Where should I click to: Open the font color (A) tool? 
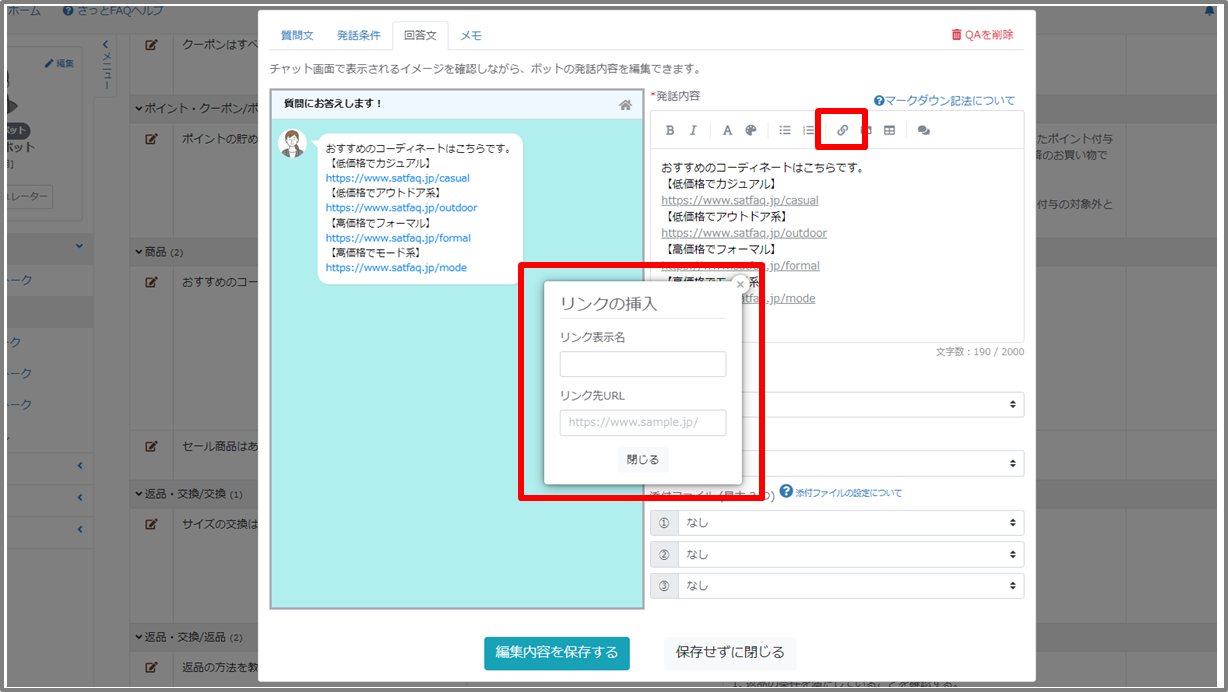[727, 130]
